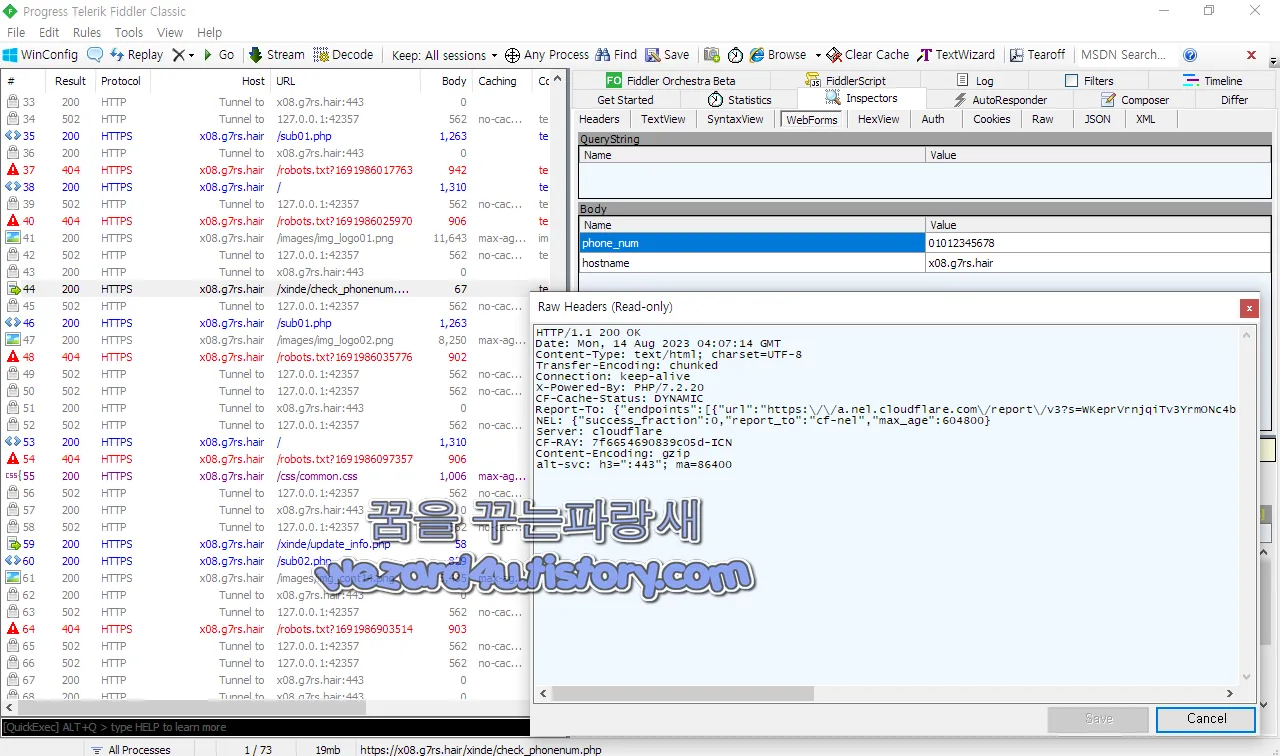The image size is (1280, 756).
Task: Click Cancel in Raw Headers dialog
Action: coord(1206,719)
